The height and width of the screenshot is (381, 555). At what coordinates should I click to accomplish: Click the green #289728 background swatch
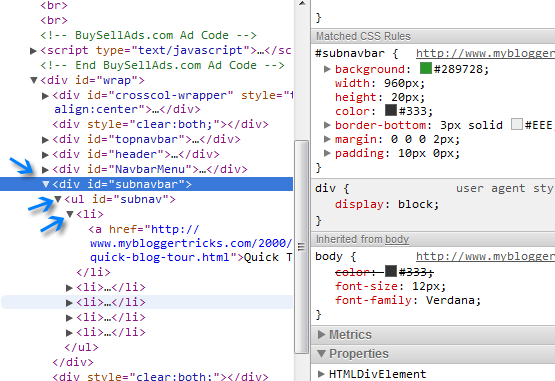tap(425, 68)
